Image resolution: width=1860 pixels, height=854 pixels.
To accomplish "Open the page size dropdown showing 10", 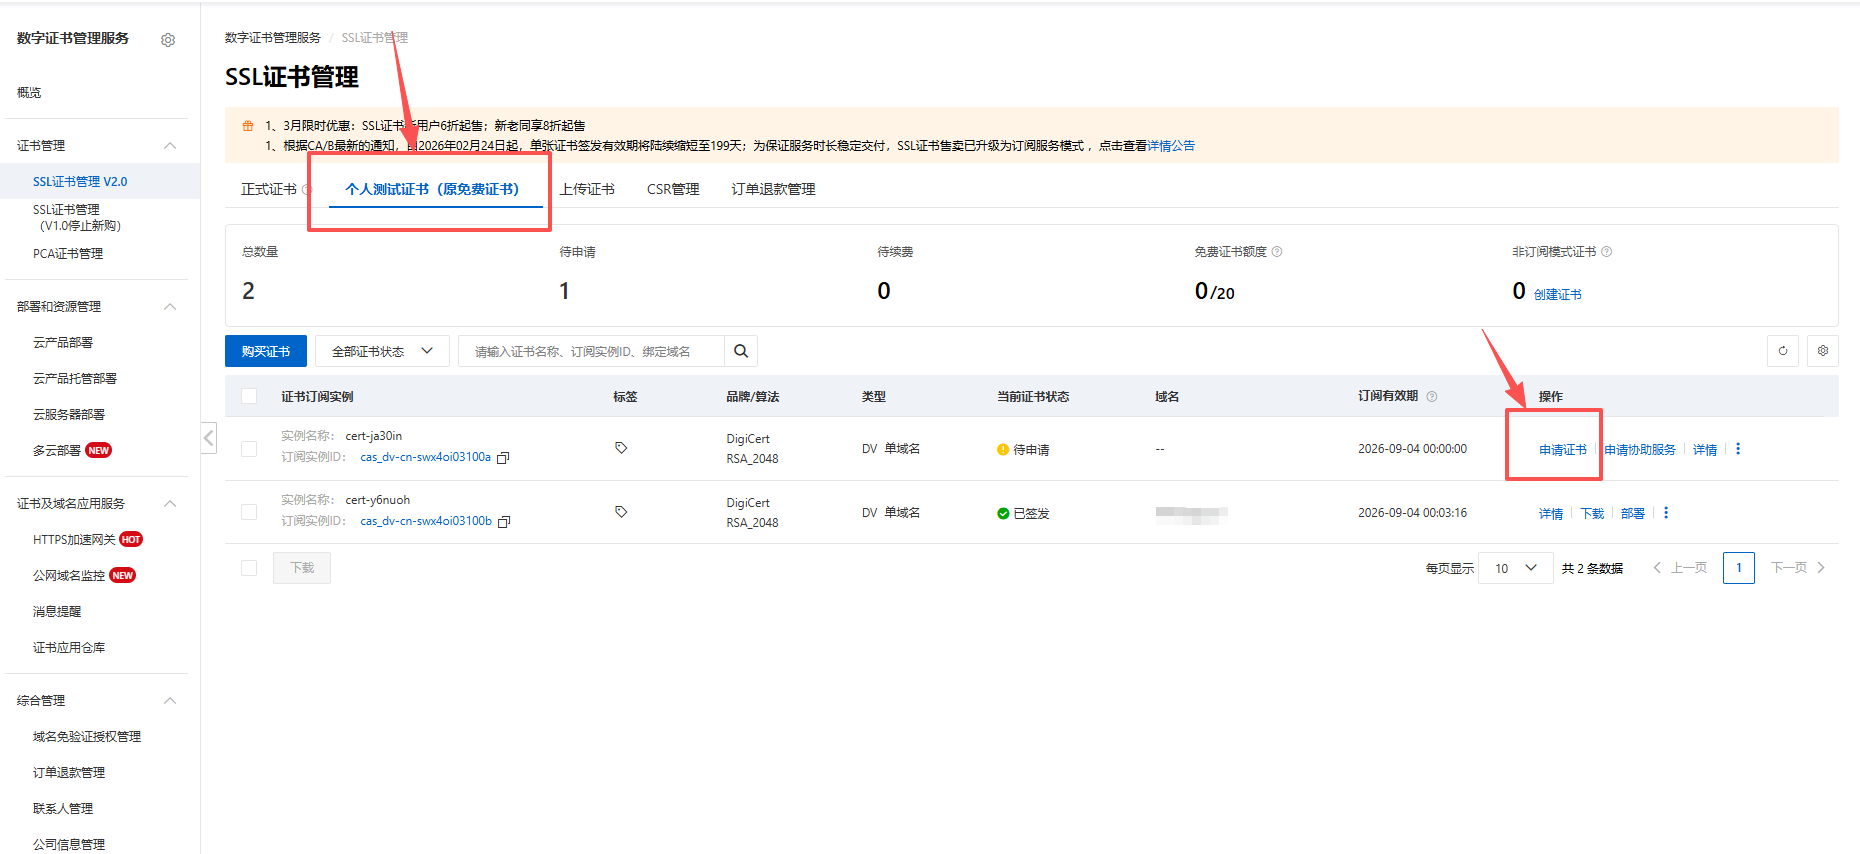I will (1515, 568).
